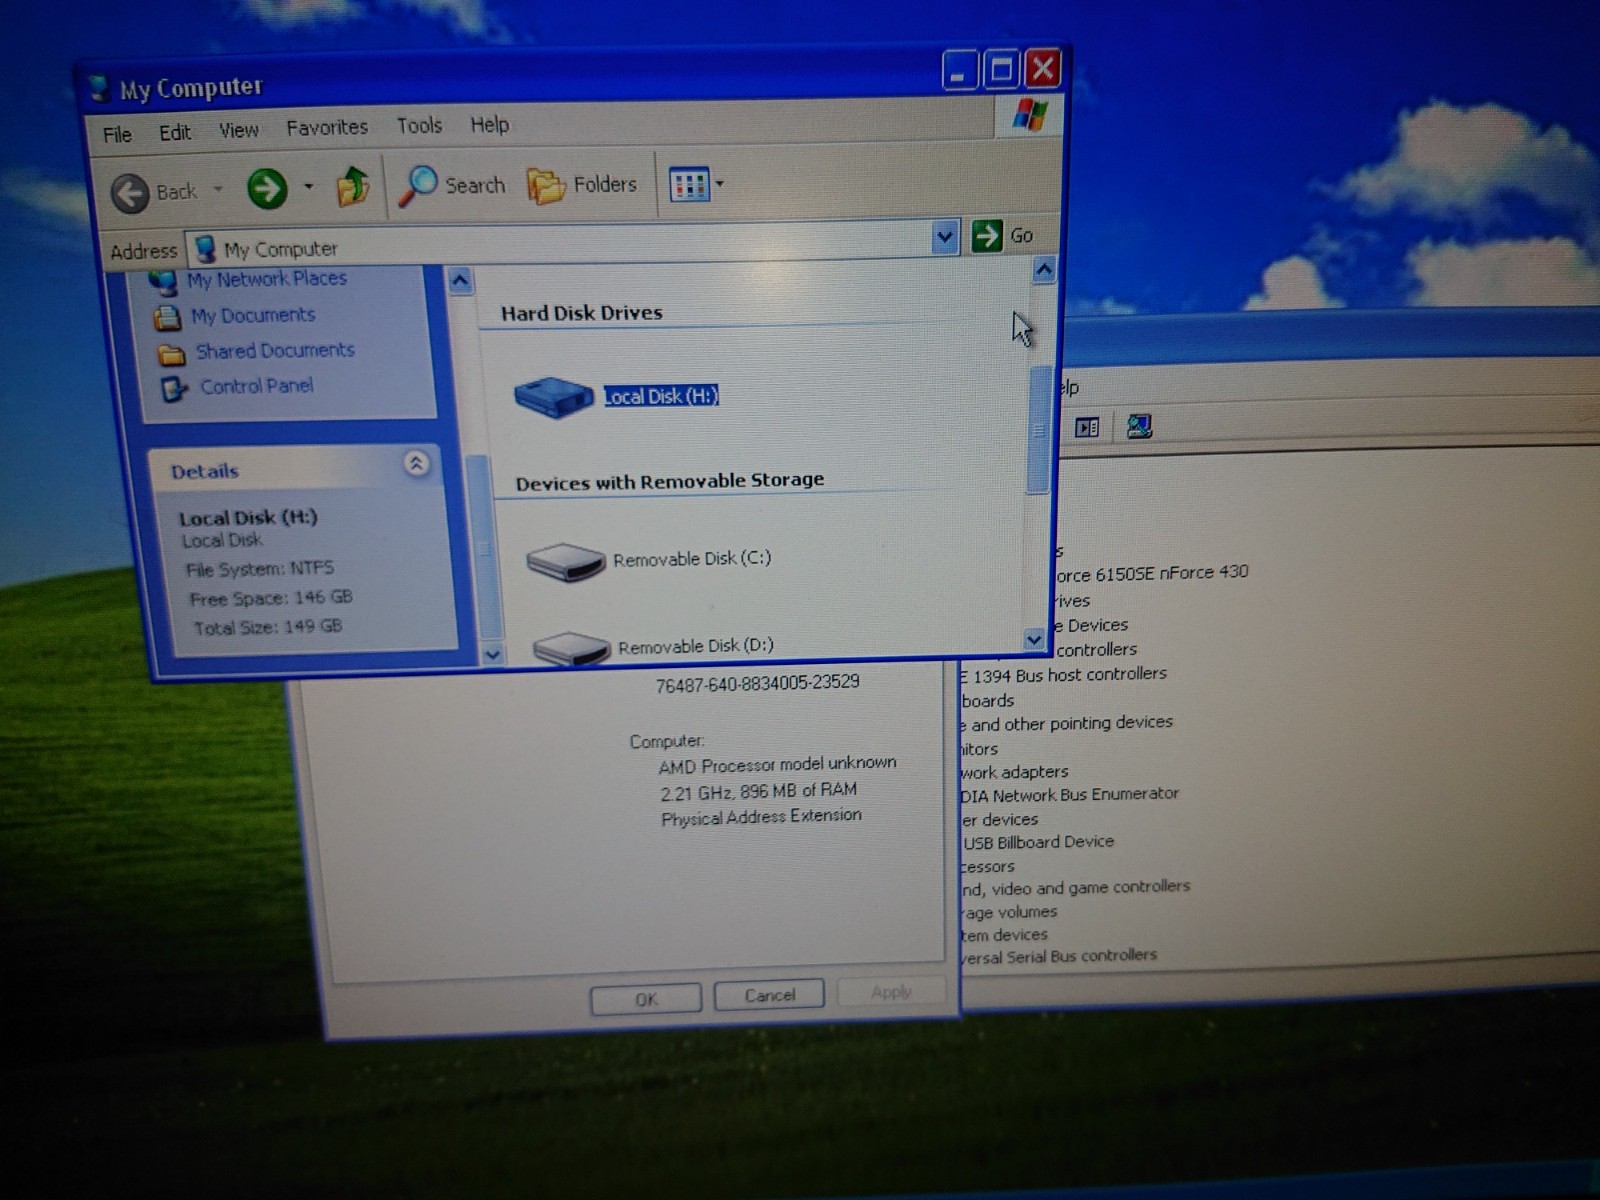Go up one folder level
The height and width of the screenshot is (1200, 1600).
point(352,186)
